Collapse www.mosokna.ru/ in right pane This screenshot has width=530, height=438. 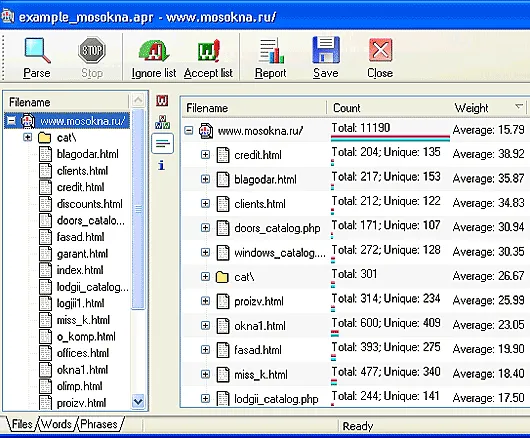[189, 130]
